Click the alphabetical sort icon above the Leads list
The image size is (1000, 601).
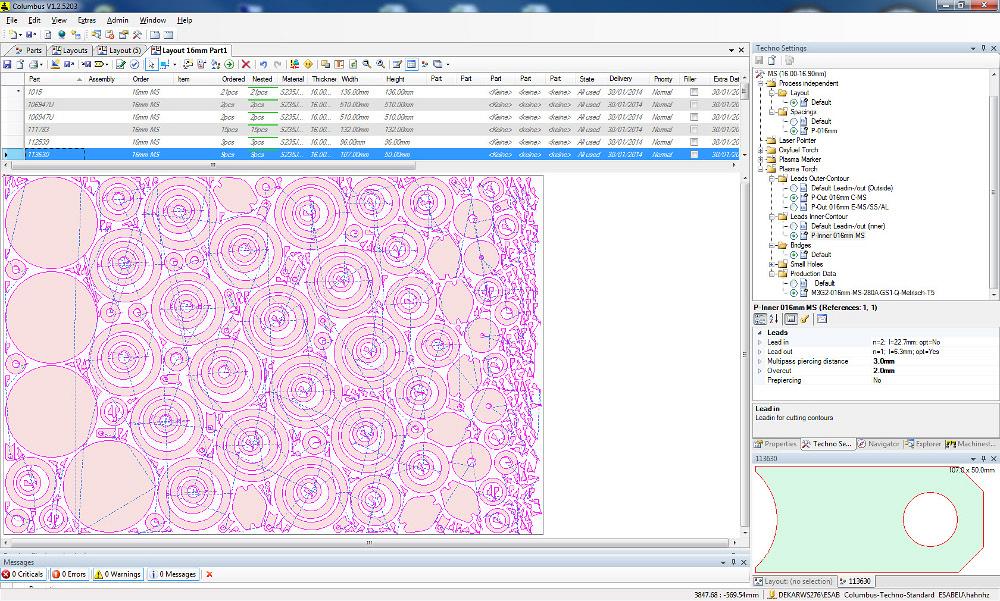774,316
